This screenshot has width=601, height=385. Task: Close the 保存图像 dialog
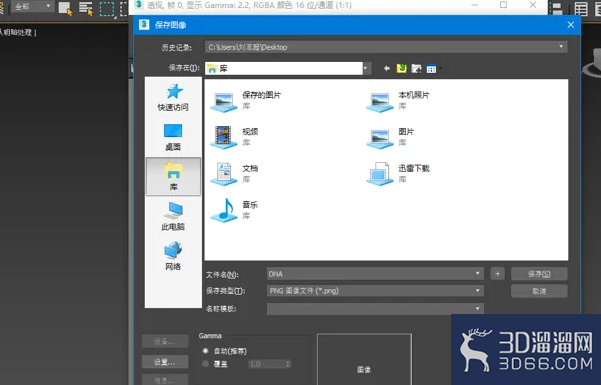click(571, 25)
